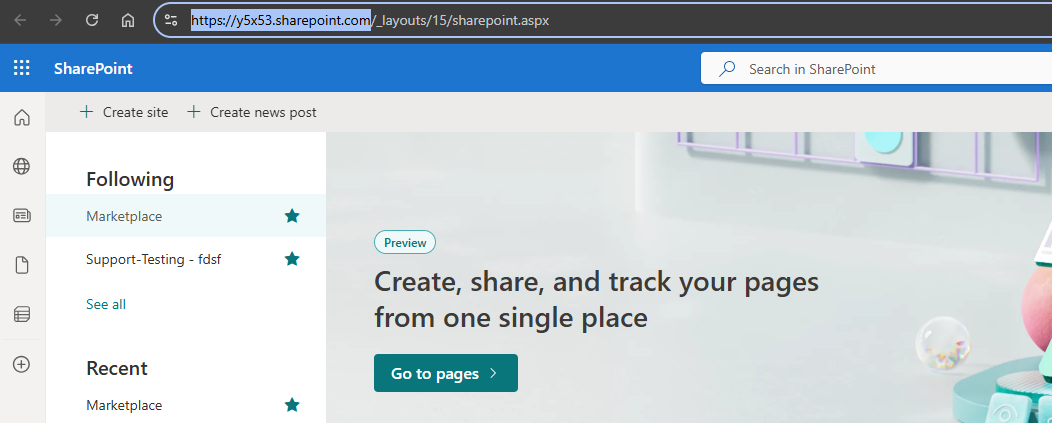This screenshot has width=1052, height=423.
Task: Reload the page with browser refresh icon
Action: (x=92, y=20)
